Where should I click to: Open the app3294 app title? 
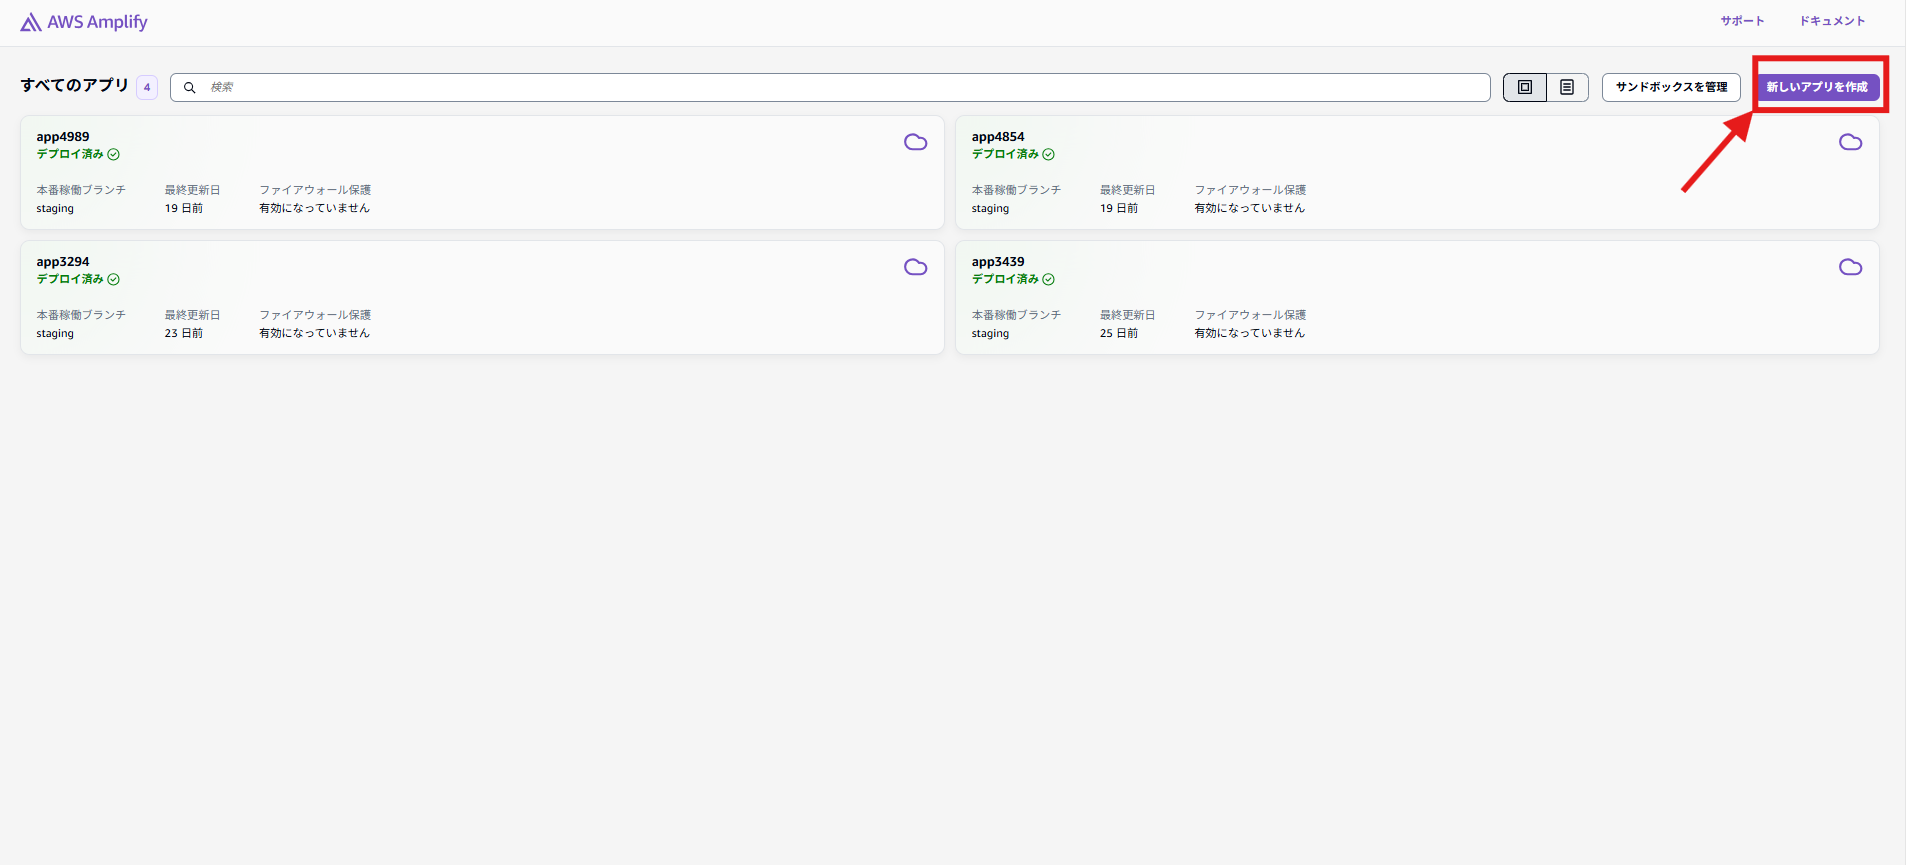click(x=63, y=262)
